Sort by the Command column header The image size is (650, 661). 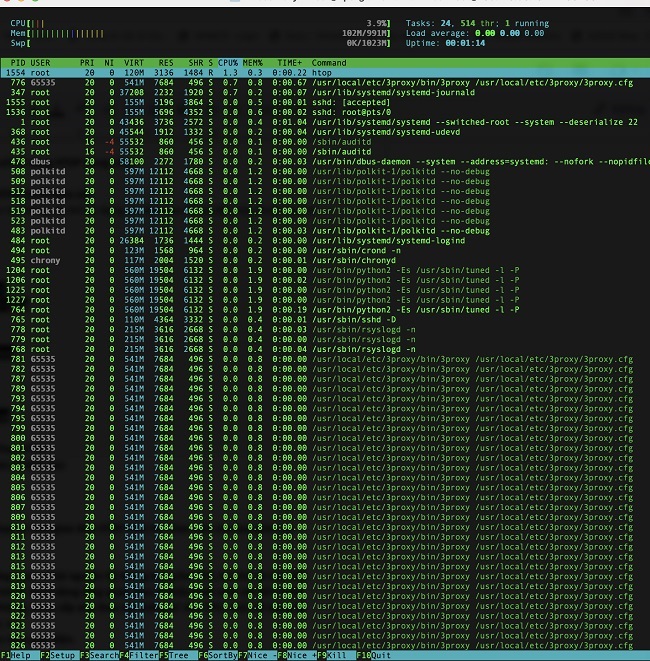(x=329, y=63)
